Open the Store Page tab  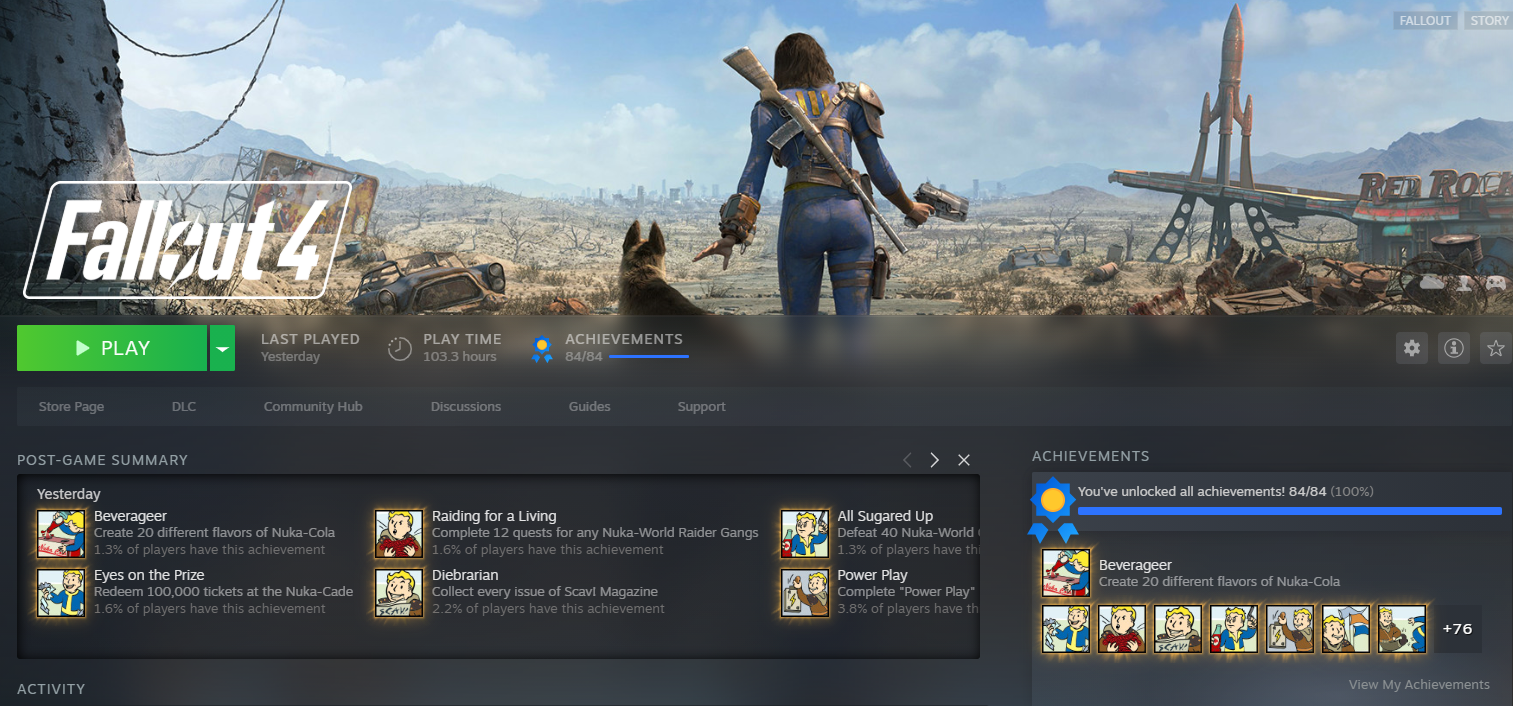71,406
